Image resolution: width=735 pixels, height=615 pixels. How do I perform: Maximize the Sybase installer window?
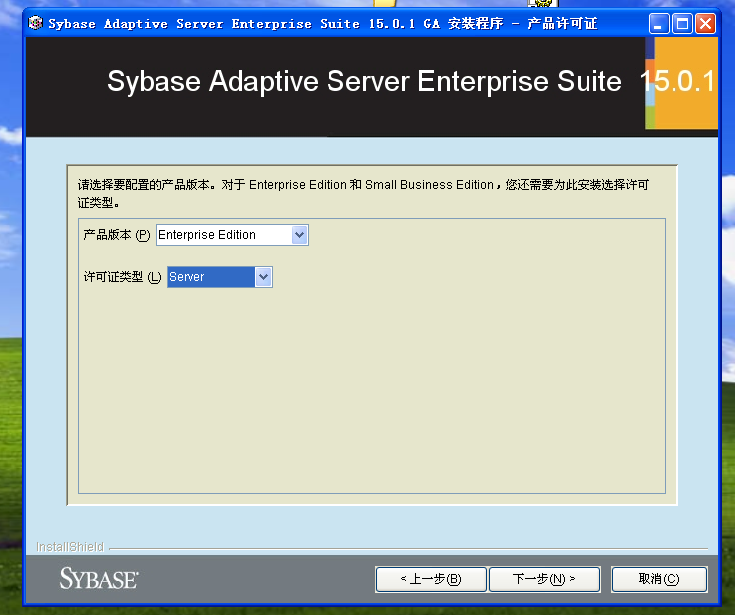coord(682,23)
